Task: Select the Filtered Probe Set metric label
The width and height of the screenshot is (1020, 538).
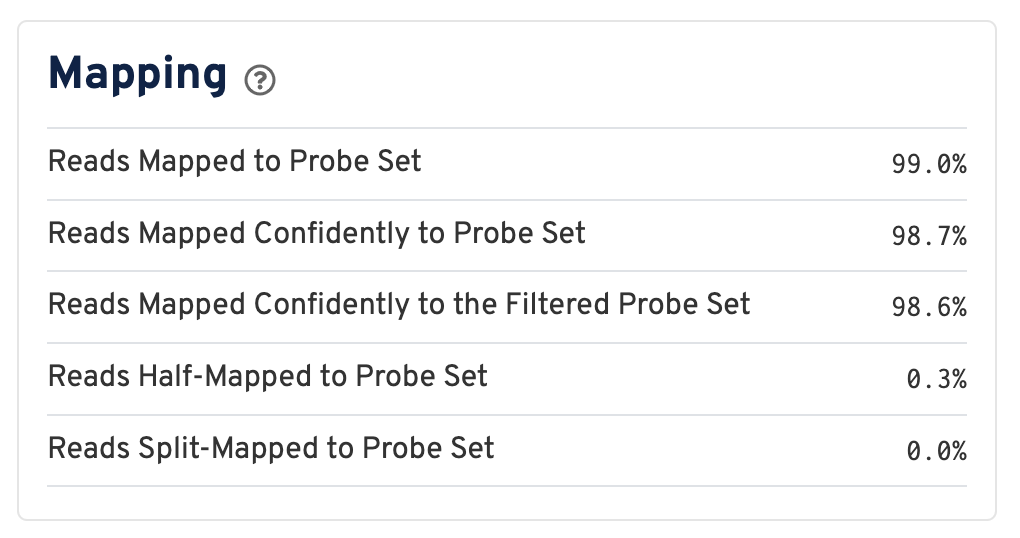Action: tap(399, 305)
